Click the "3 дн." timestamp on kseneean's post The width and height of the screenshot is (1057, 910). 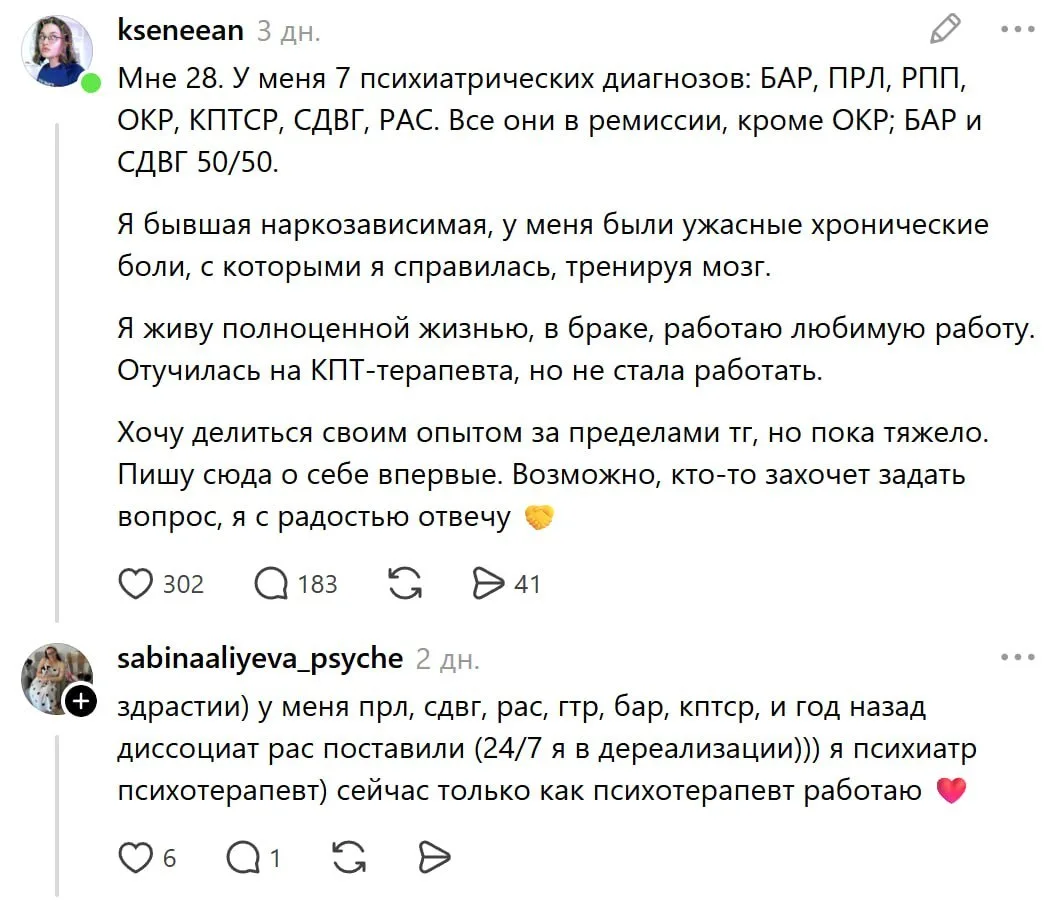pyautogui.click(x=289, y=31)
